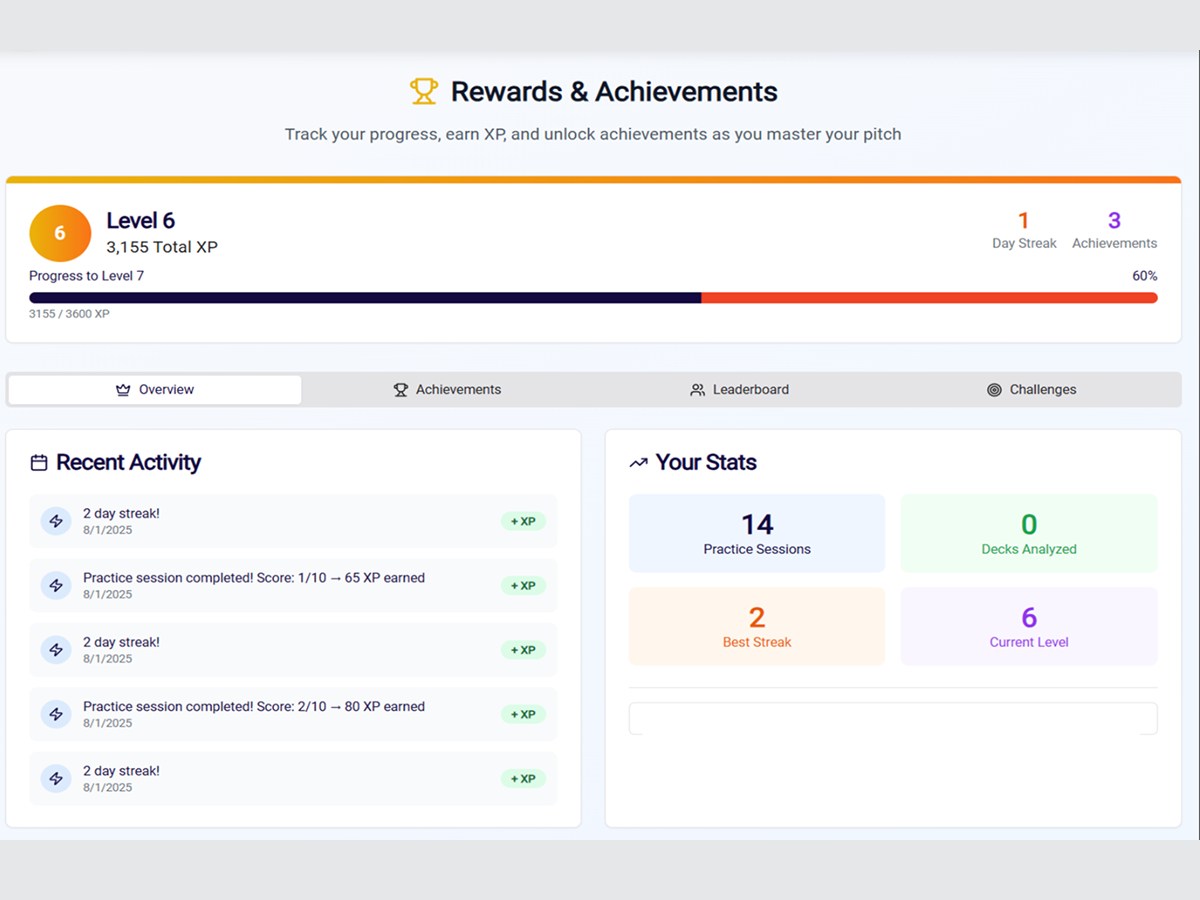
Task: Switch to the Challenges tab
Action: [1032, 390]
